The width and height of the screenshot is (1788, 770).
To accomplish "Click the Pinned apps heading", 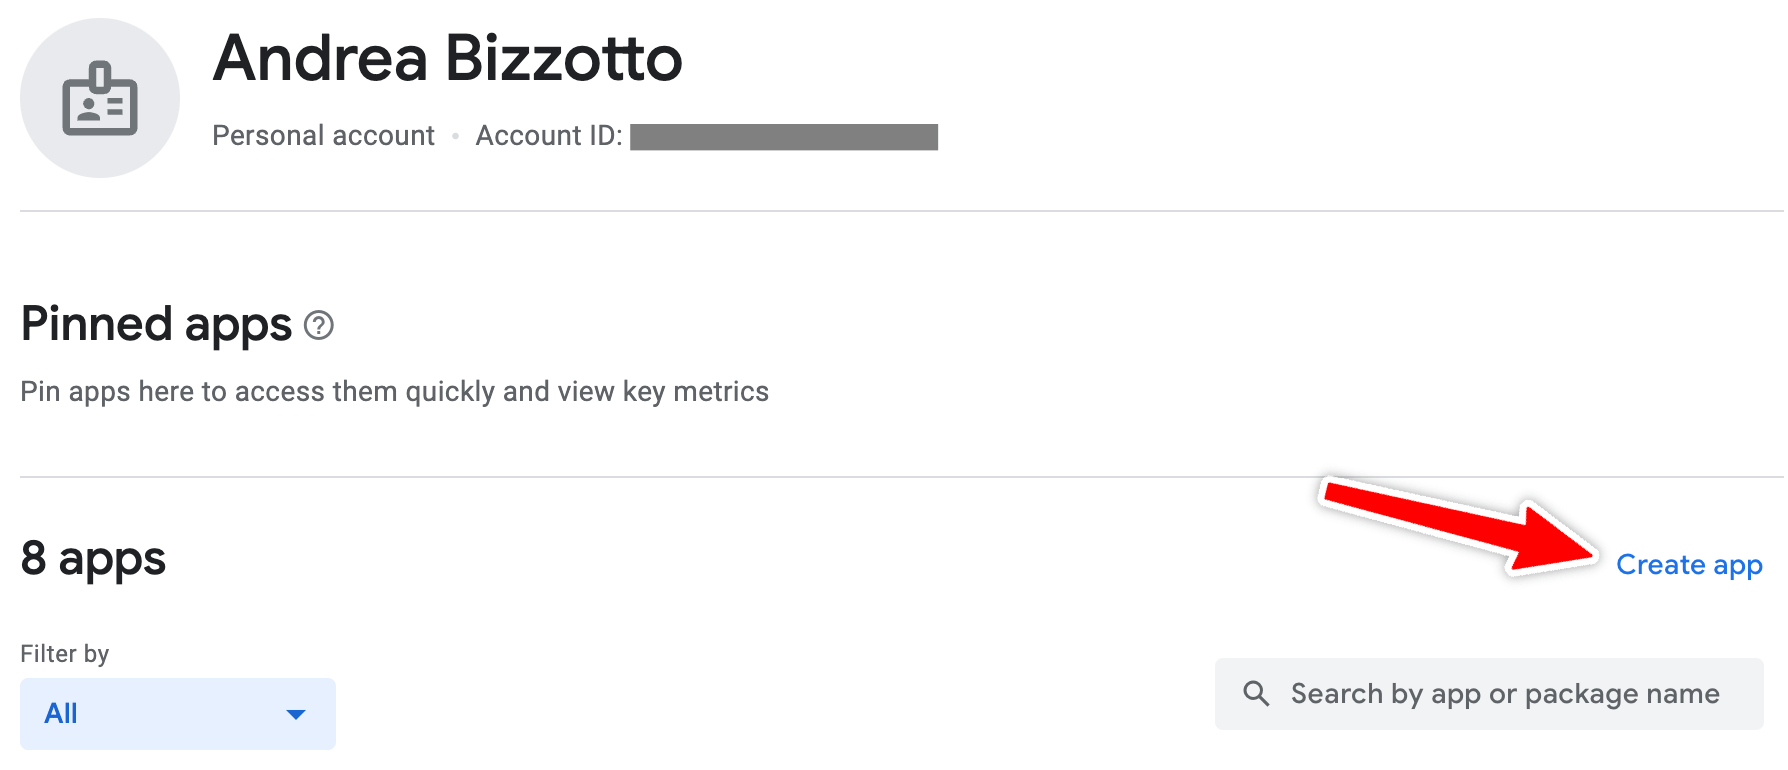I will tap(156, 325).
